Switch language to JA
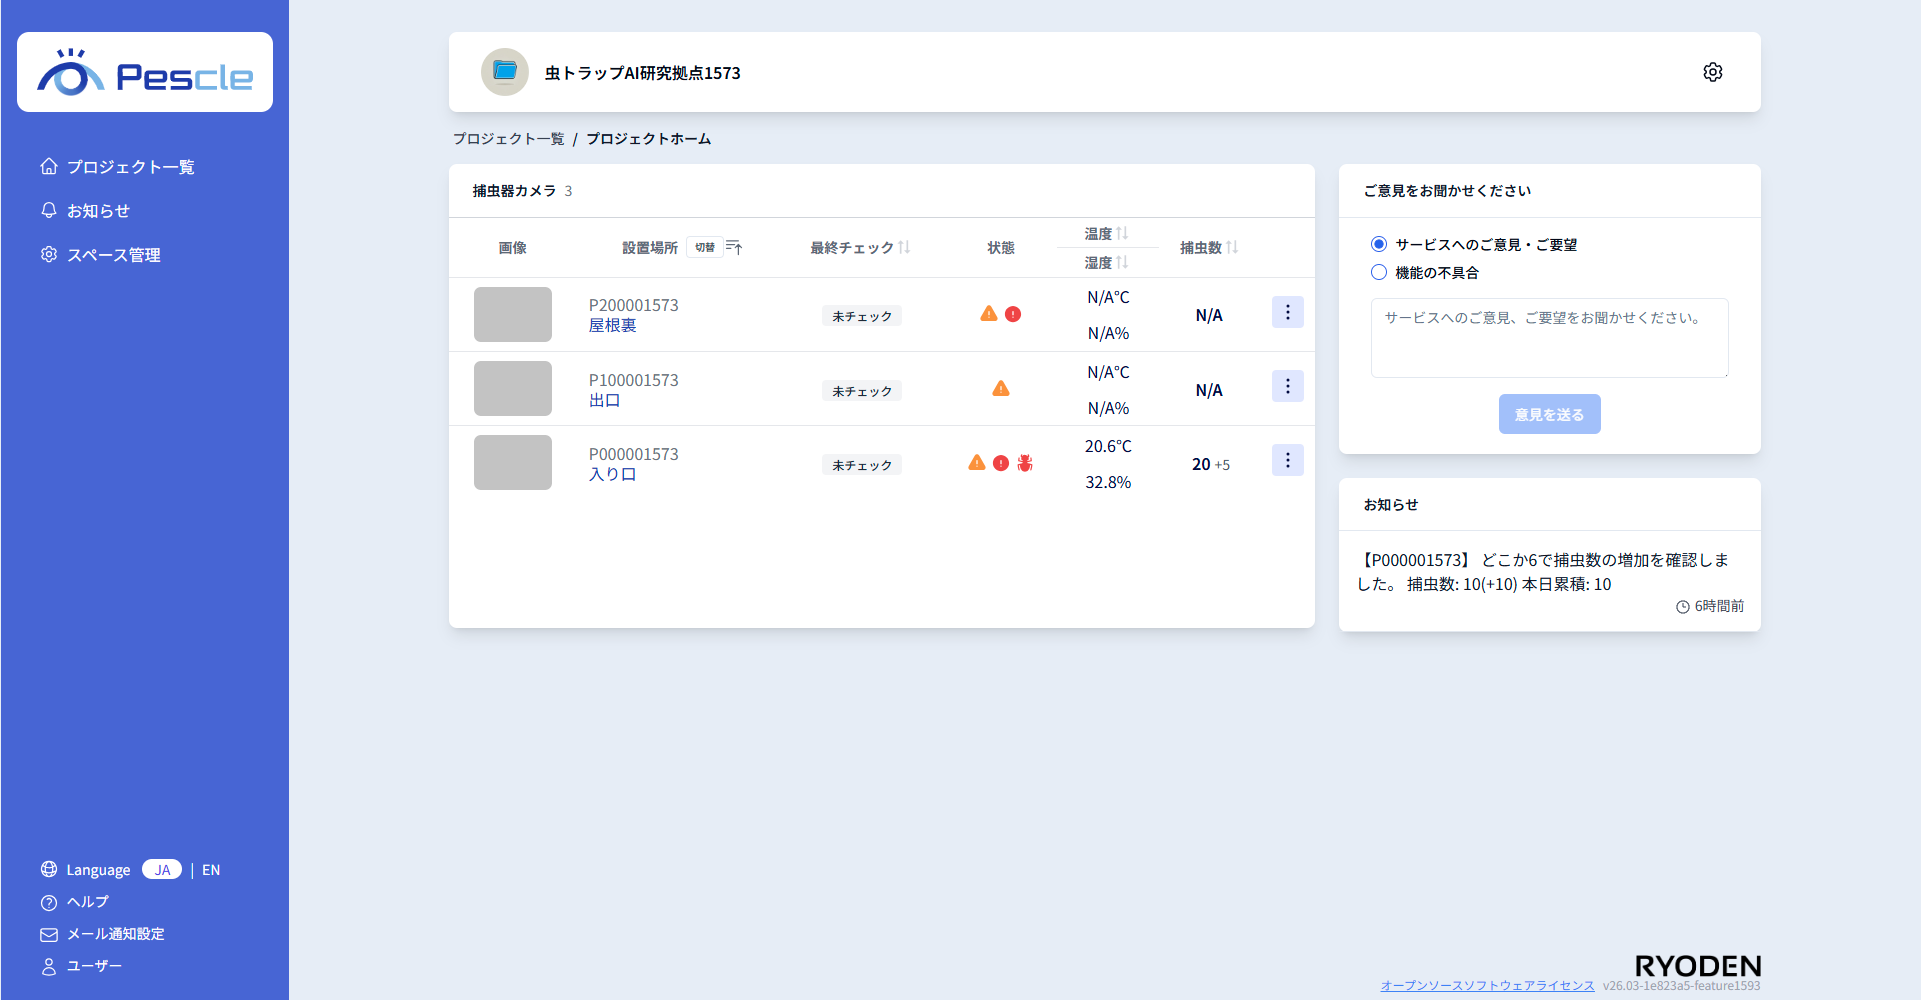1921x1000 pixels. [162, 869]
